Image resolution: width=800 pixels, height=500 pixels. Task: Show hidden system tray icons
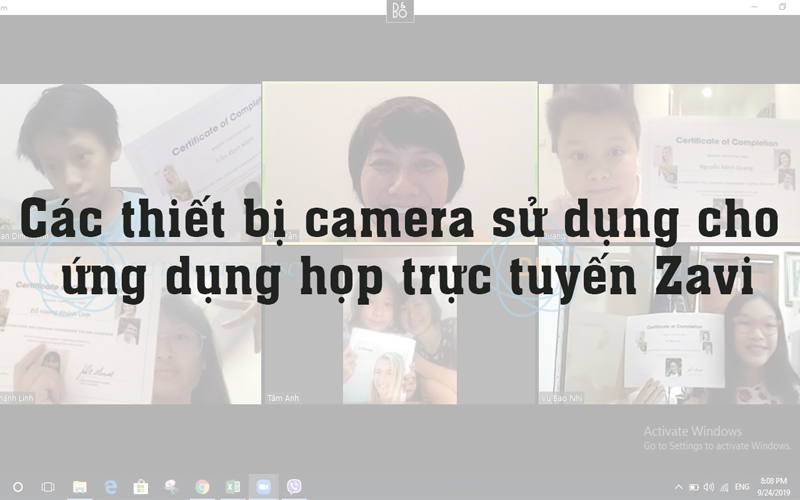coord(679,487)
